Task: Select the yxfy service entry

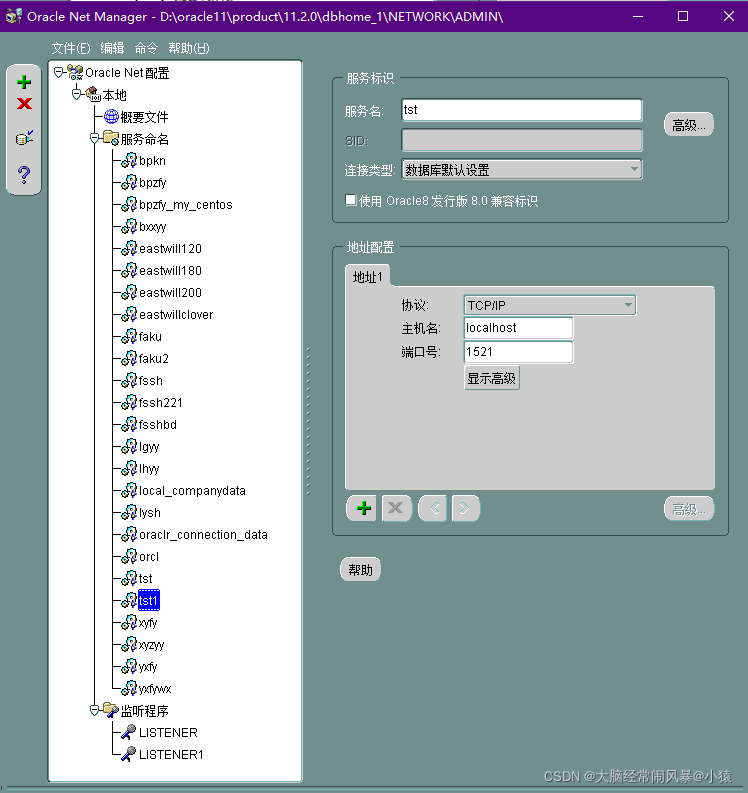Action: [x=148, y=667]
